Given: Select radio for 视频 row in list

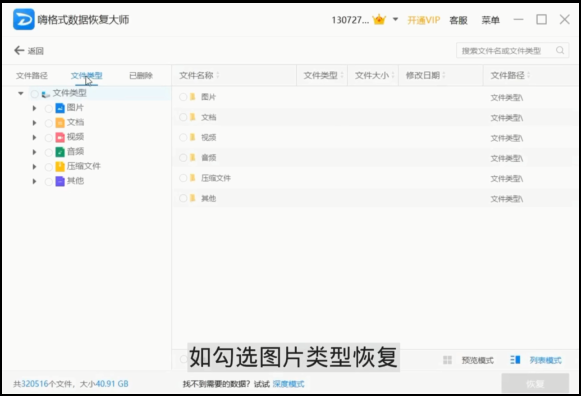Looking at the screenshot, I should pyautogui.click(x=183, y=137).
